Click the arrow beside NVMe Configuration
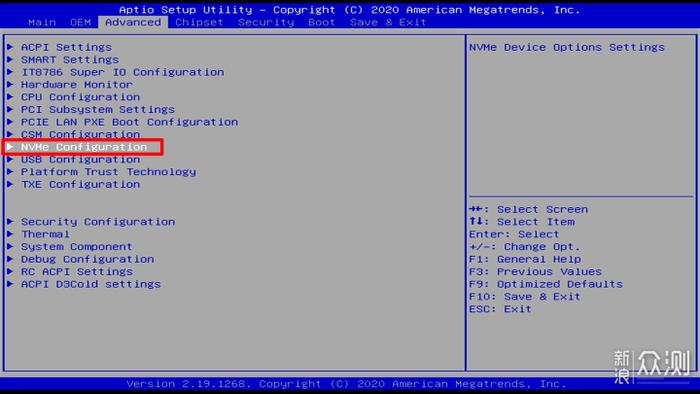 pyautogui.click(x=10, y=147)
